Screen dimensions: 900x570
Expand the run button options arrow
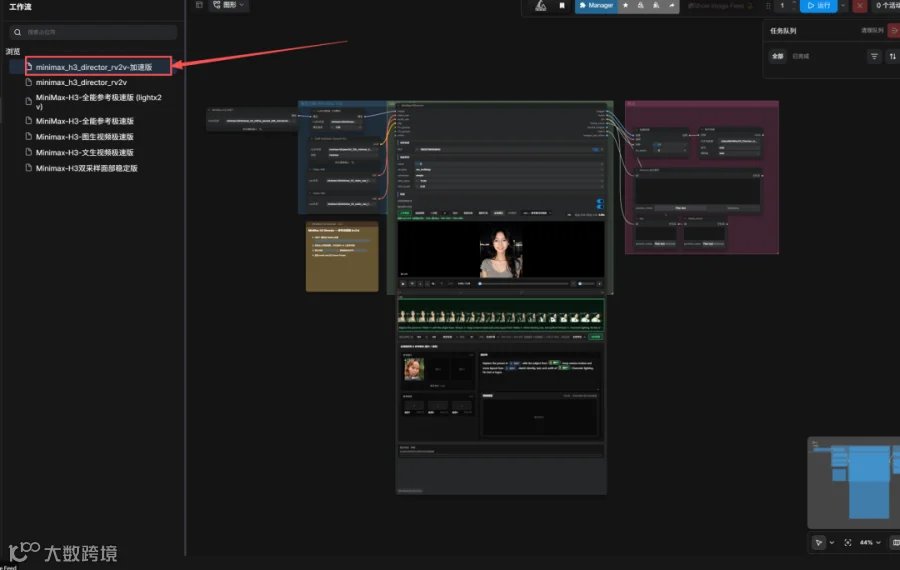coord(843,6)
